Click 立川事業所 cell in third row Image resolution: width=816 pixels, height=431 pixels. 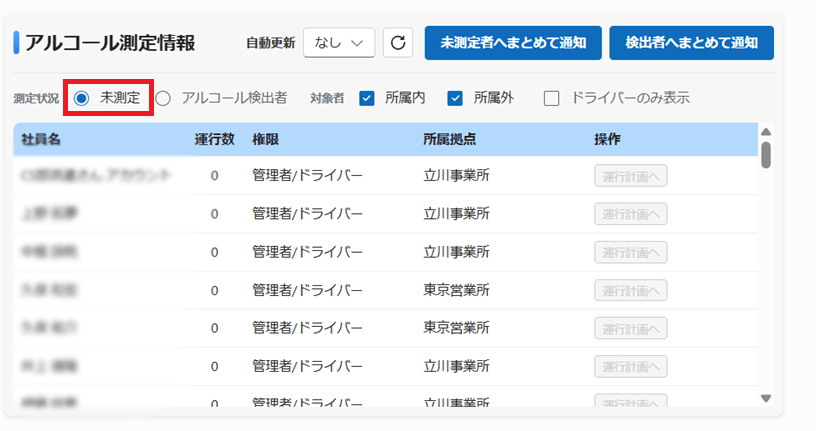[456, 252]
